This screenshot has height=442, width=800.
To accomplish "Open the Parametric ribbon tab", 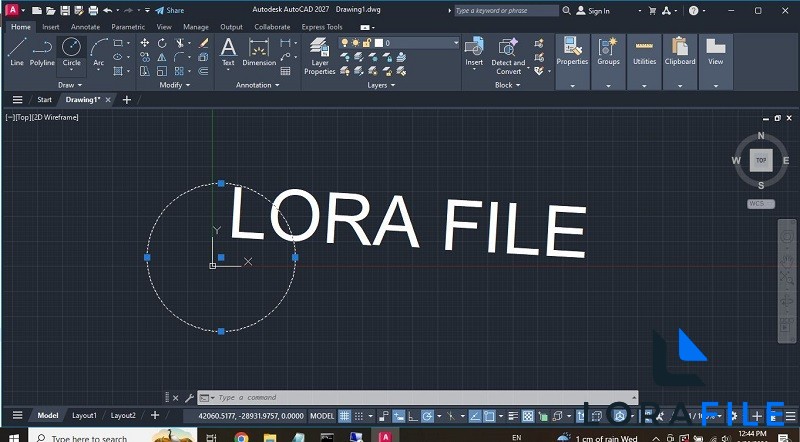I will [128, 27].
